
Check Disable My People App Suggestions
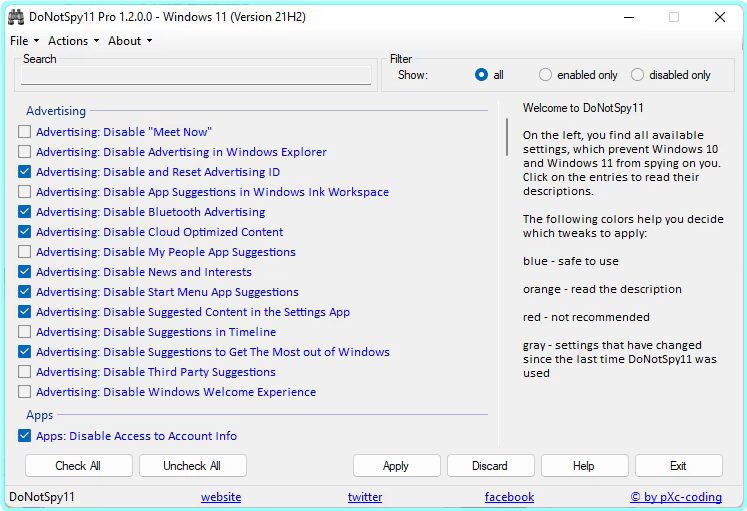pos(24,251)
